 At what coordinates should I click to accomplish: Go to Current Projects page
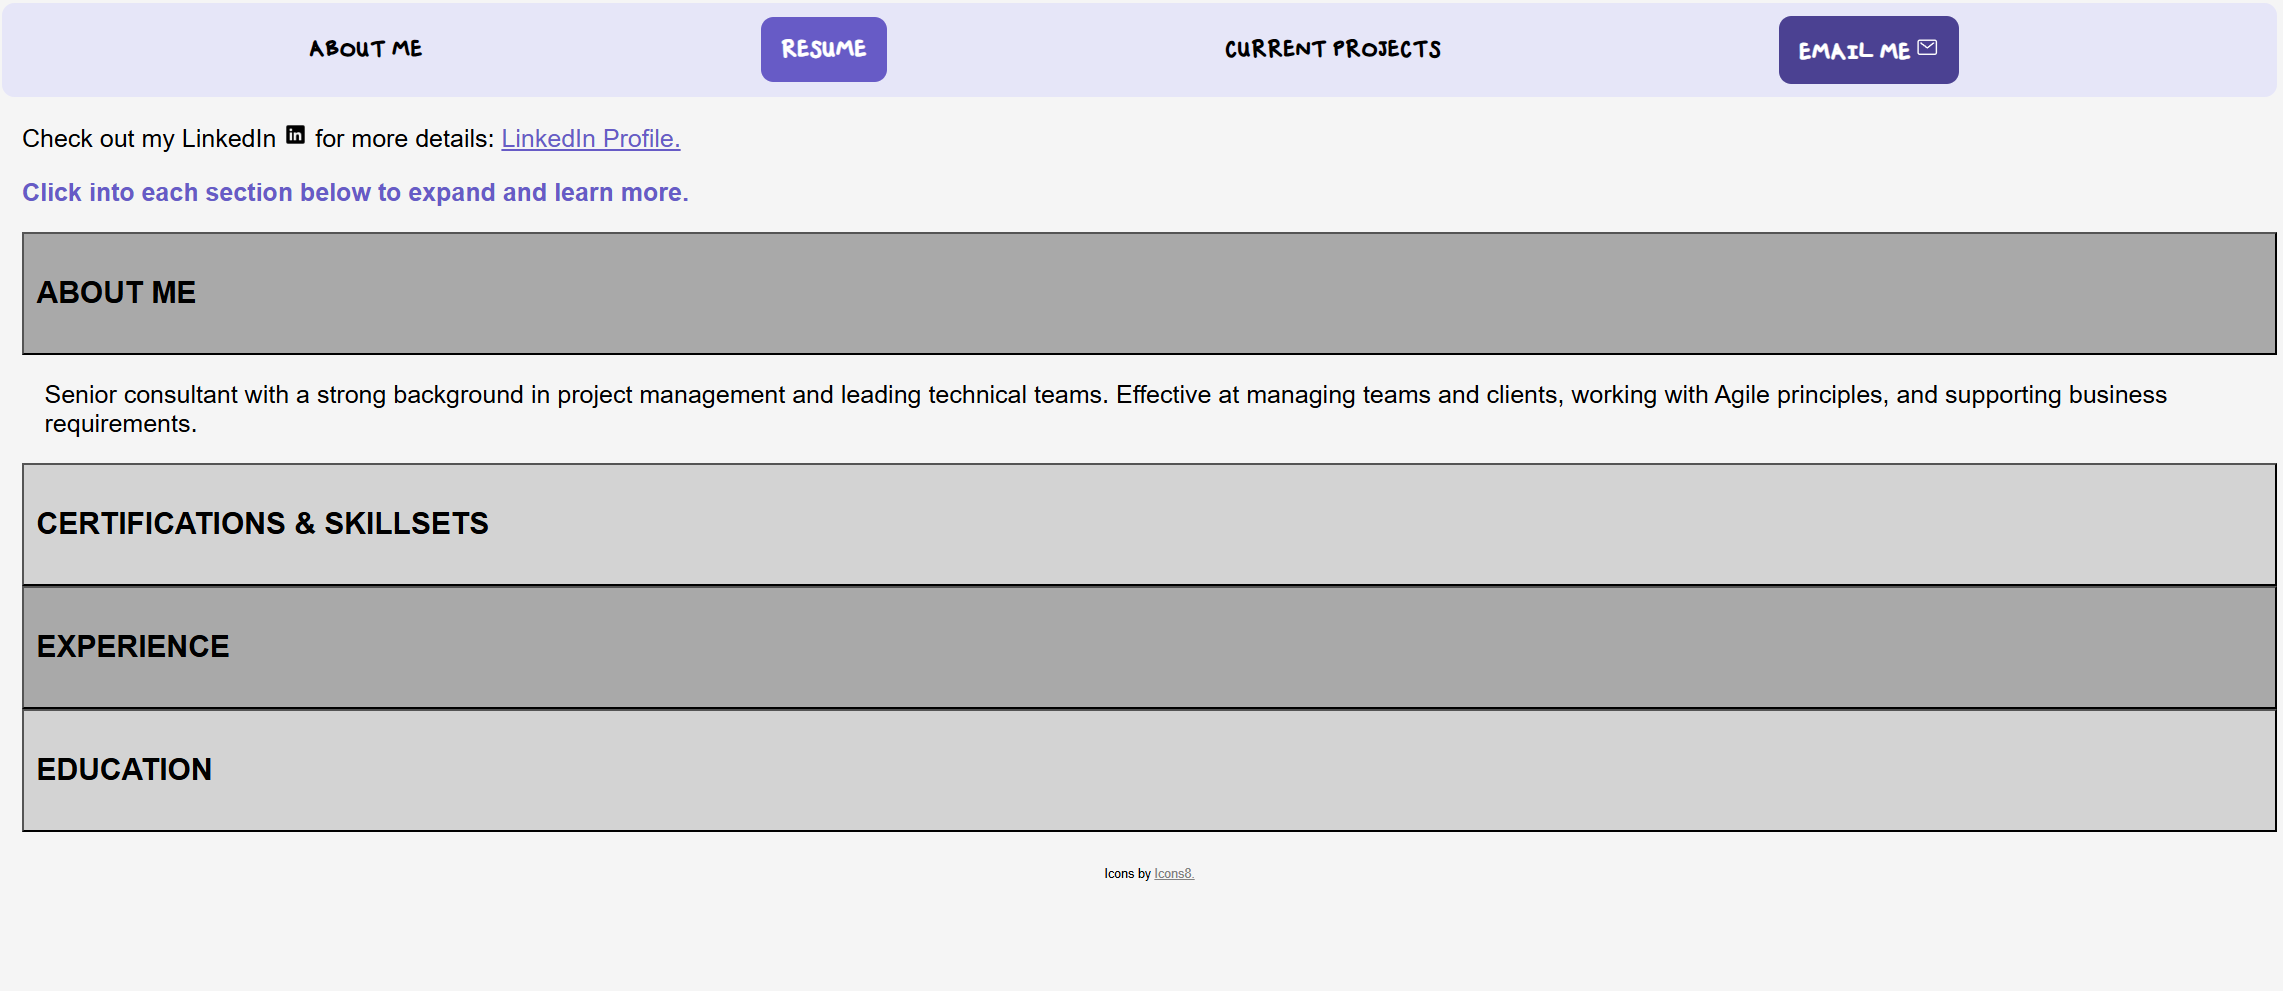coord(1332,49)
